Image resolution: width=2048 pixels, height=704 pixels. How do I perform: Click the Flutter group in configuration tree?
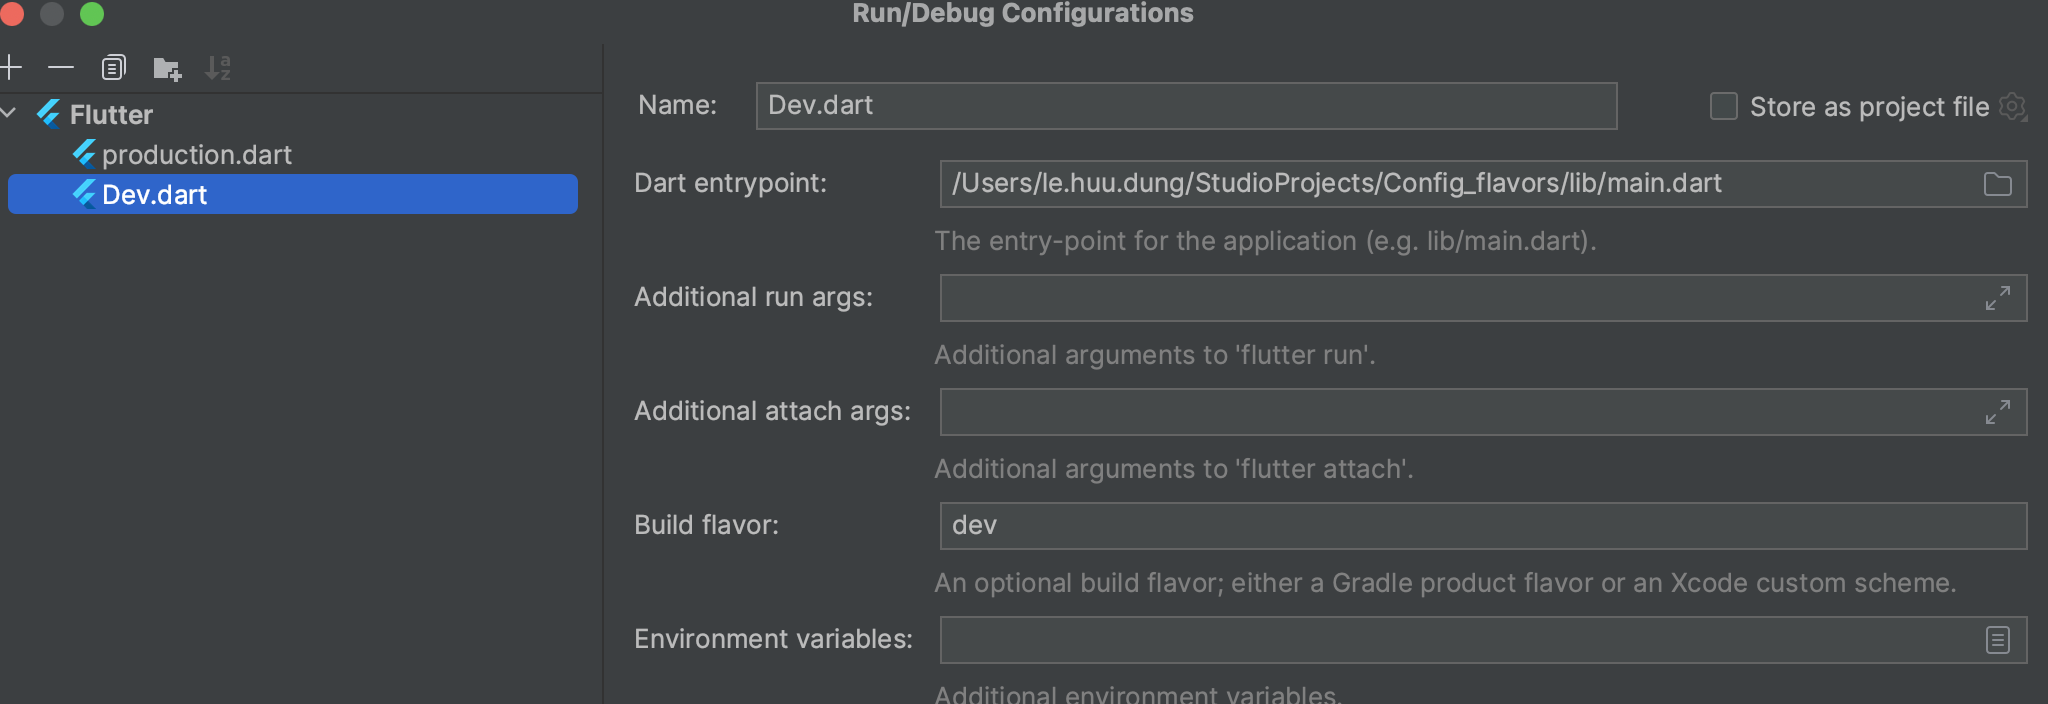(x=111, y=115)
